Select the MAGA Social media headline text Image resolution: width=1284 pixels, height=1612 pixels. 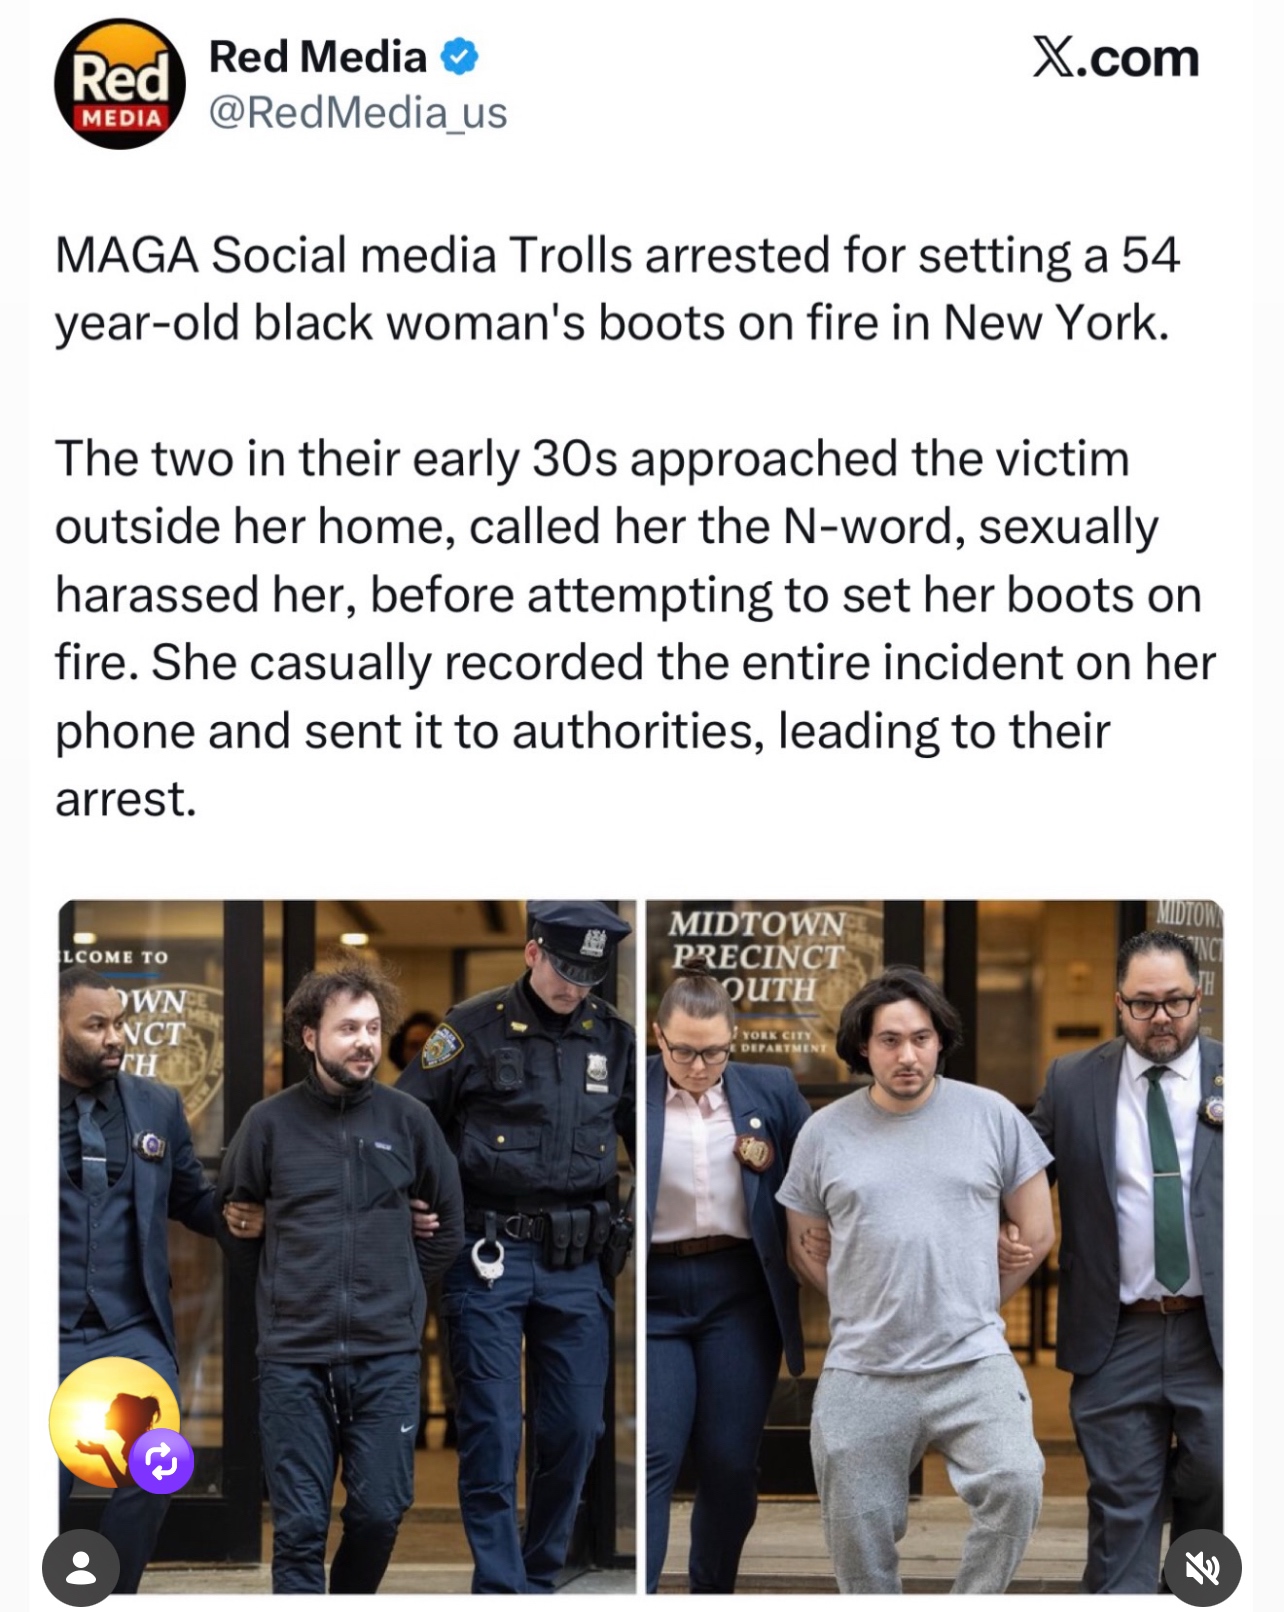click(617, 289)
